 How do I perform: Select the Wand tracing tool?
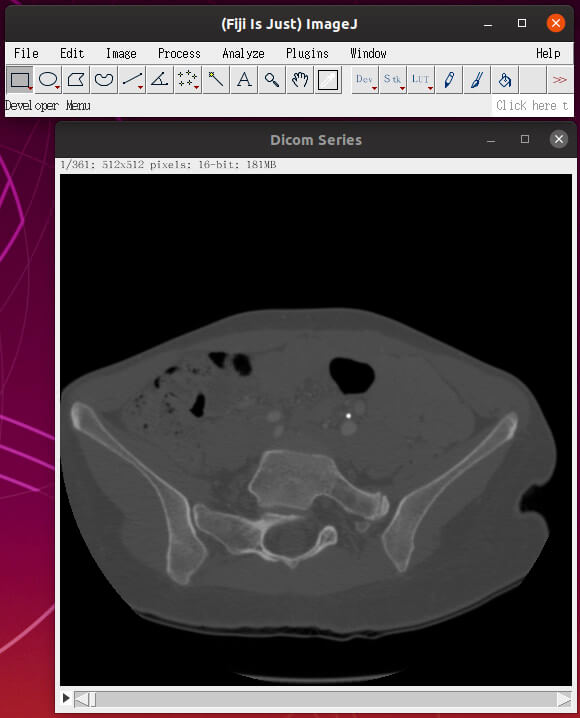216,80
